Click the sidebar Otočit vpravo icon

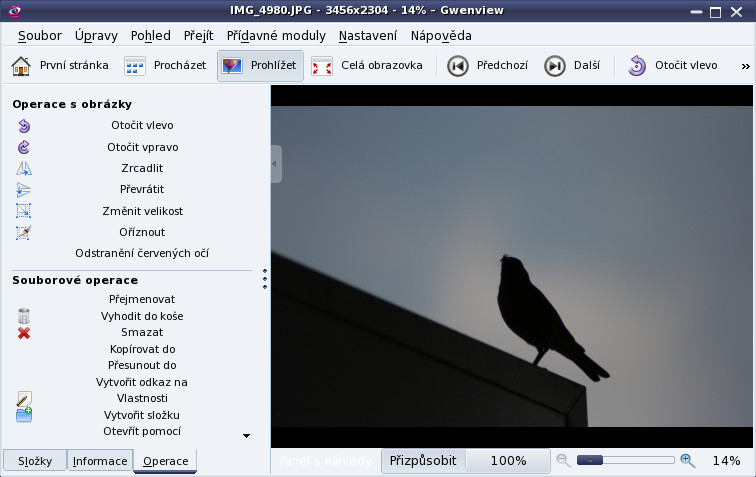[24, 147]
